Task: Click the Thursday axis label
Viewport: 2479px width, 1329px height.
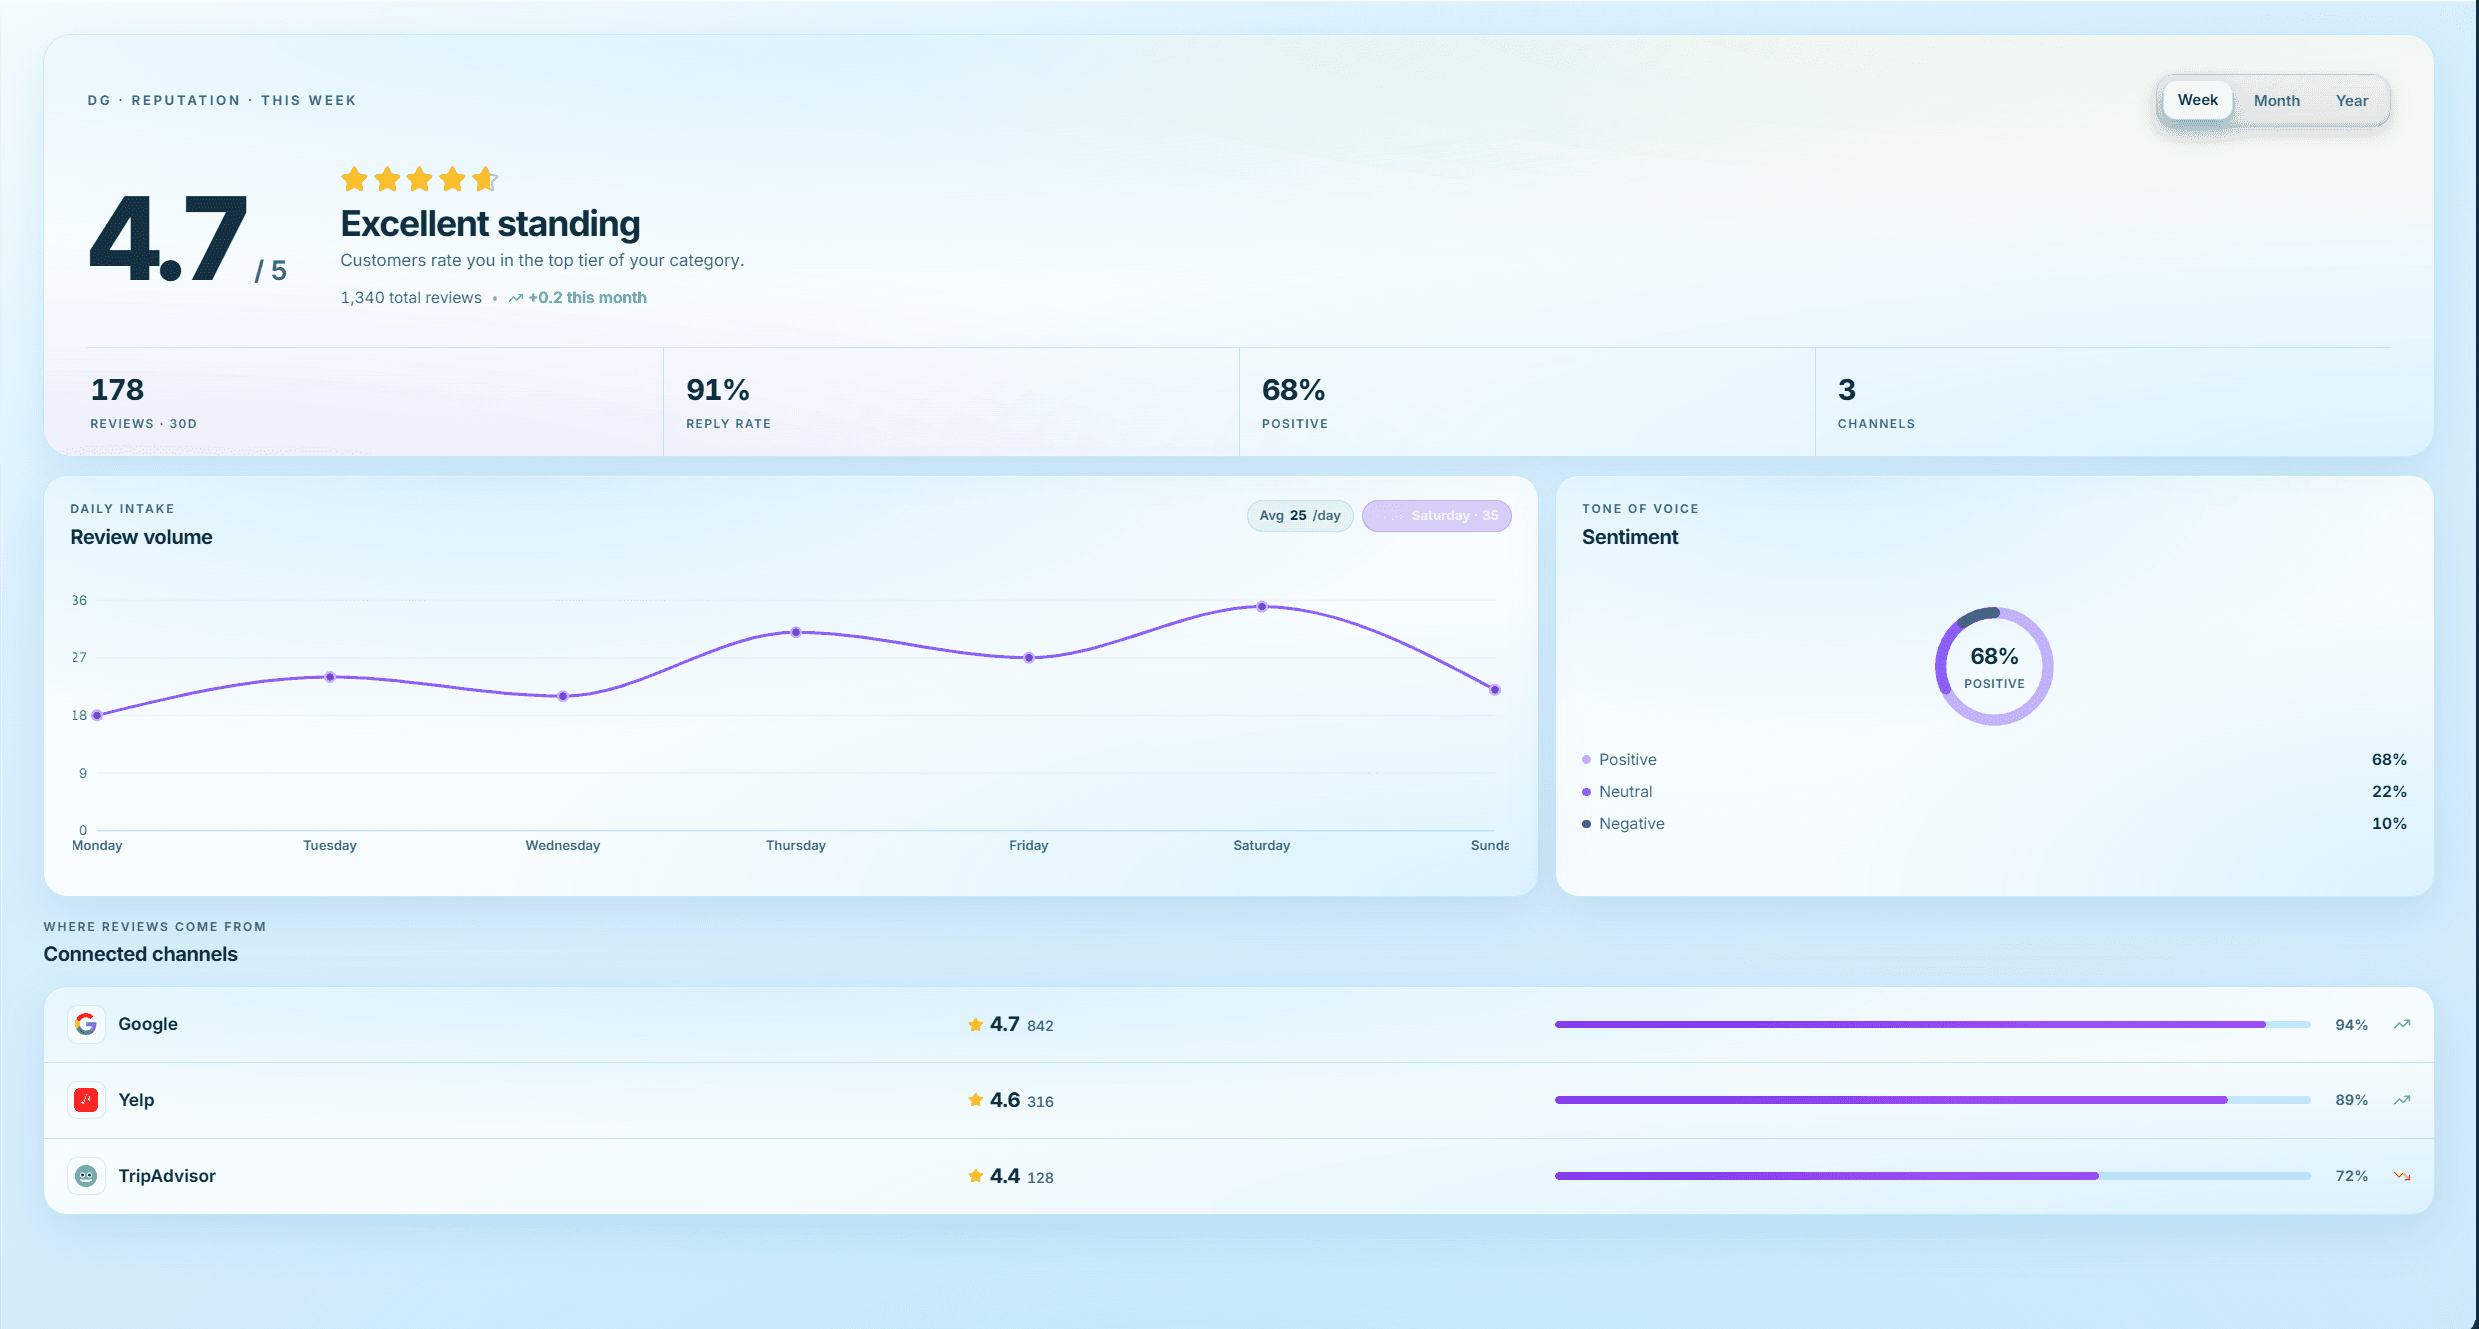Action: coord(796,846)
